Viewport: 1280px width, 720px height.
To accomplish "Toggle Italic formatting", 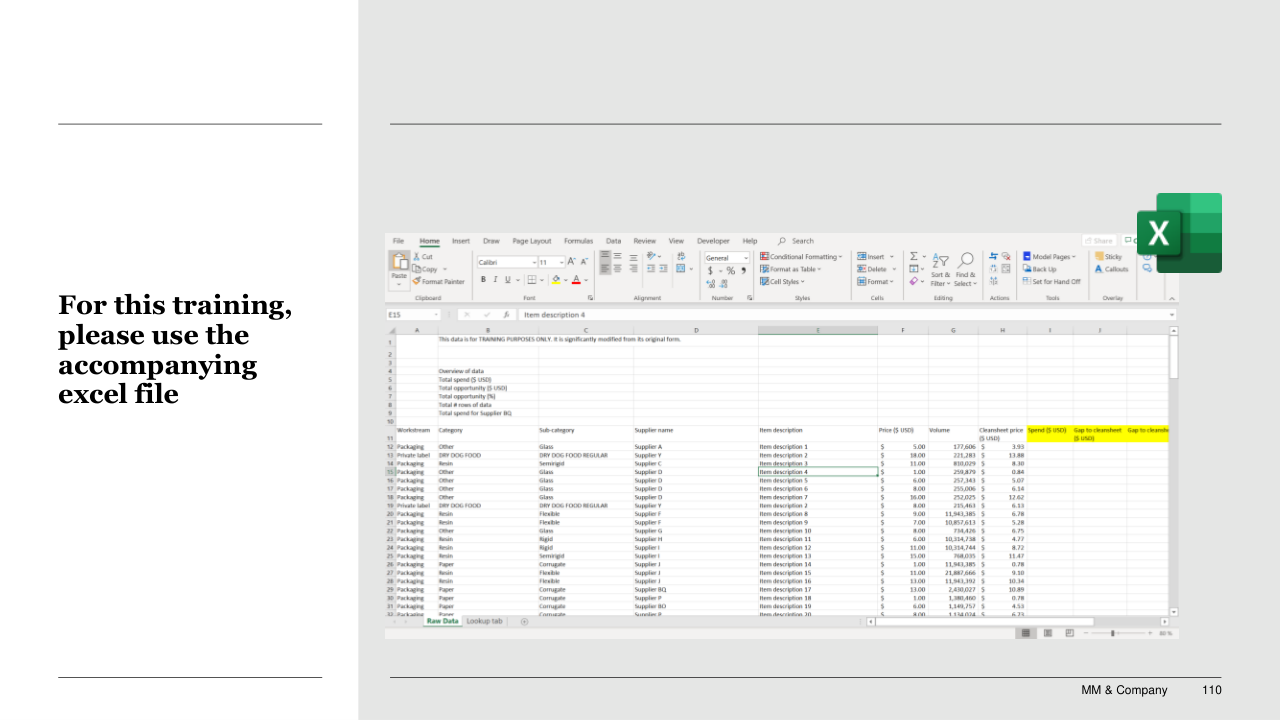I will (495, 280).
